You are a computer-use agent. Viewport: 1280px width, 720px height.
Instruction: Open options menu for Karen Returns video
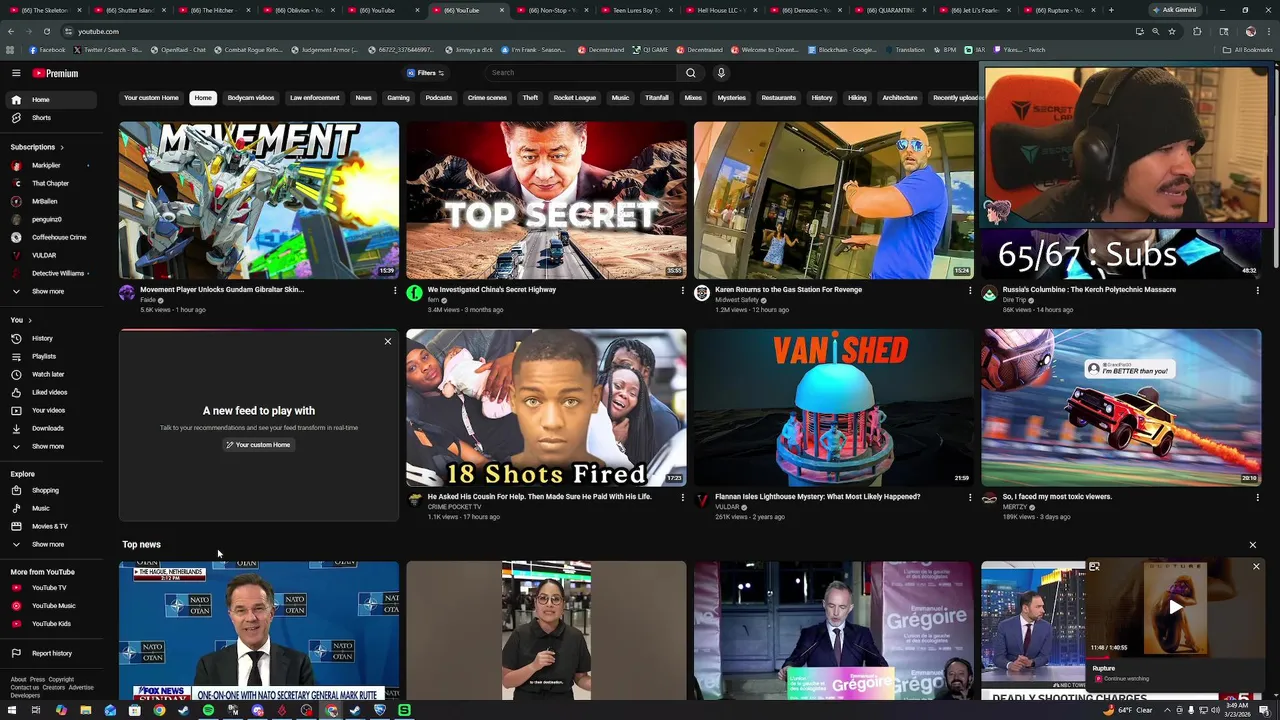tap(970, 291)
